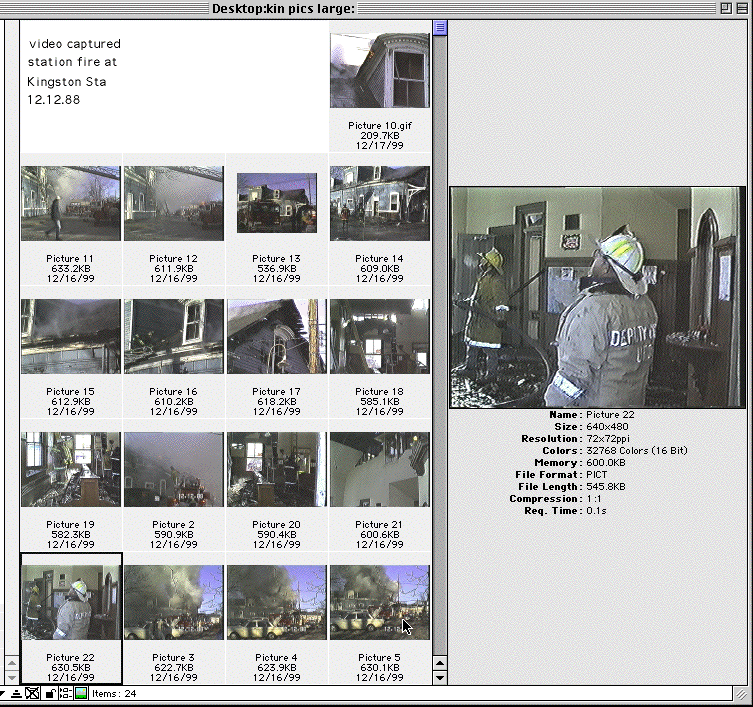Click bottom scroll down arrow of thumbnail list
This screenshot has width=753, height=707.
click(x=440, y=677)
